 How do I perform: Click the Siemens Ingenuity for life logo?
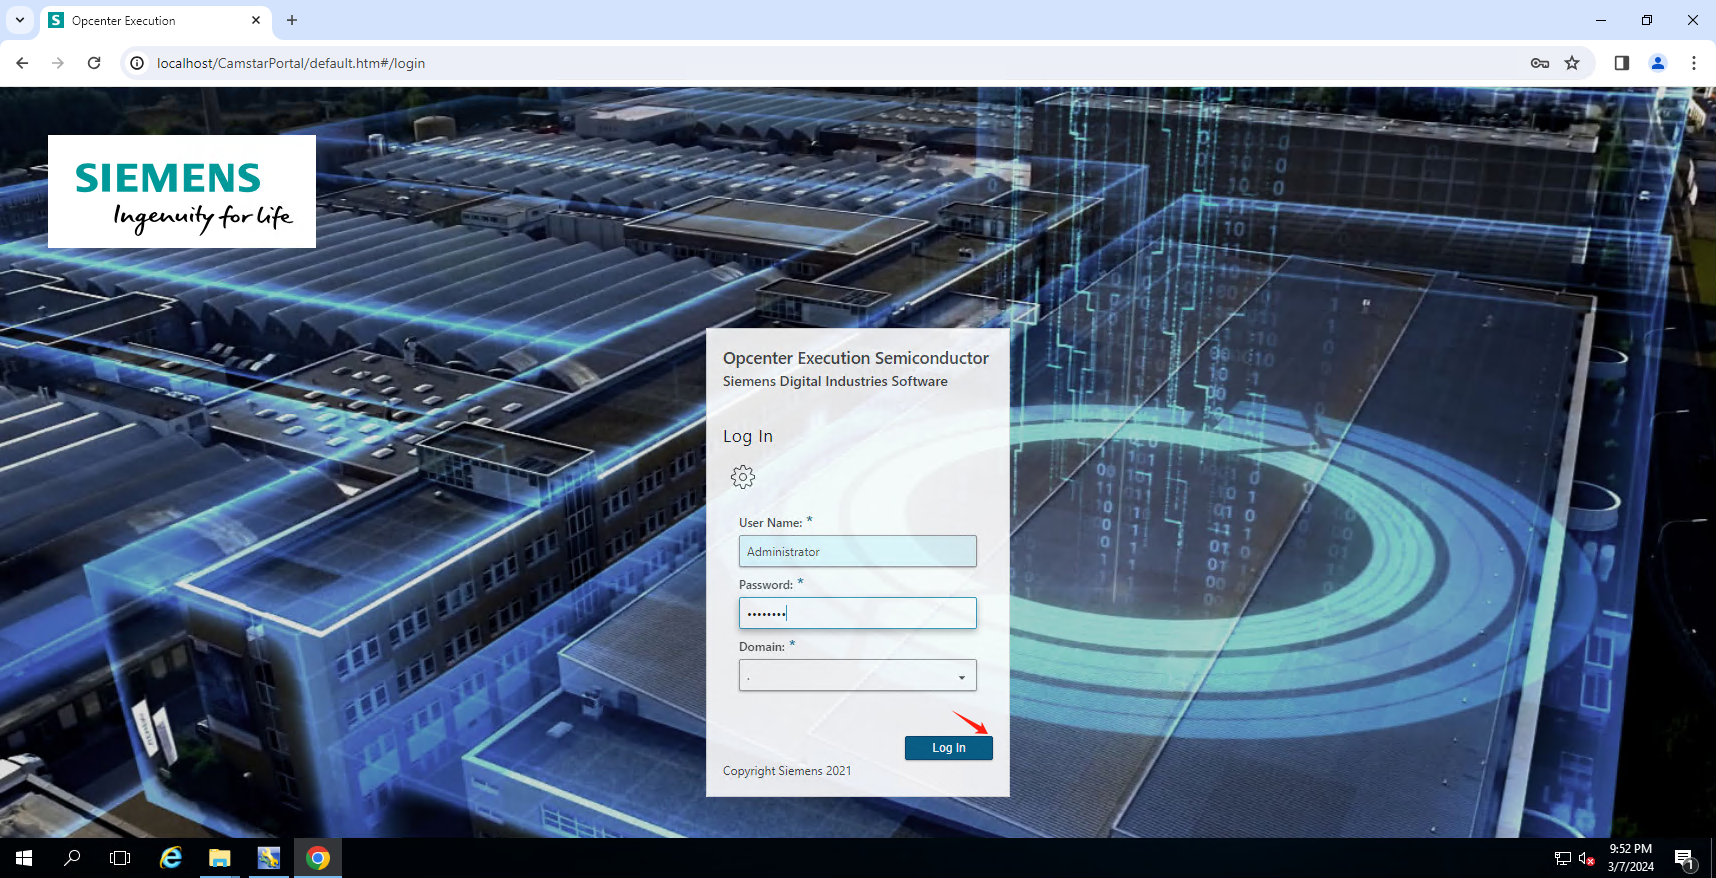pyautogui.click(x=182, y=191)
